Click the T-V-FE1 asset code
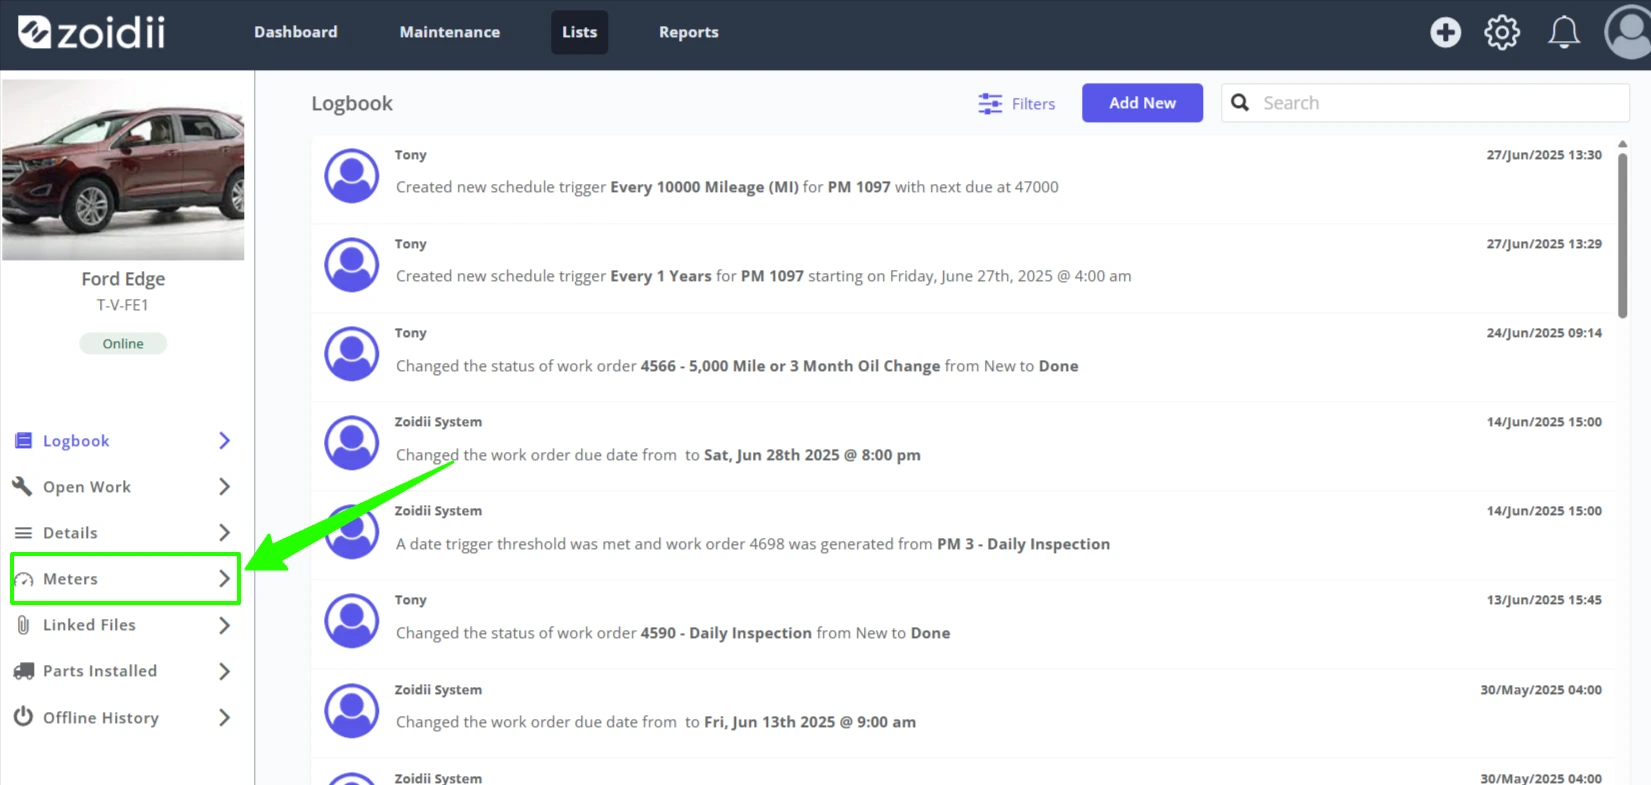 pos(123,305)
